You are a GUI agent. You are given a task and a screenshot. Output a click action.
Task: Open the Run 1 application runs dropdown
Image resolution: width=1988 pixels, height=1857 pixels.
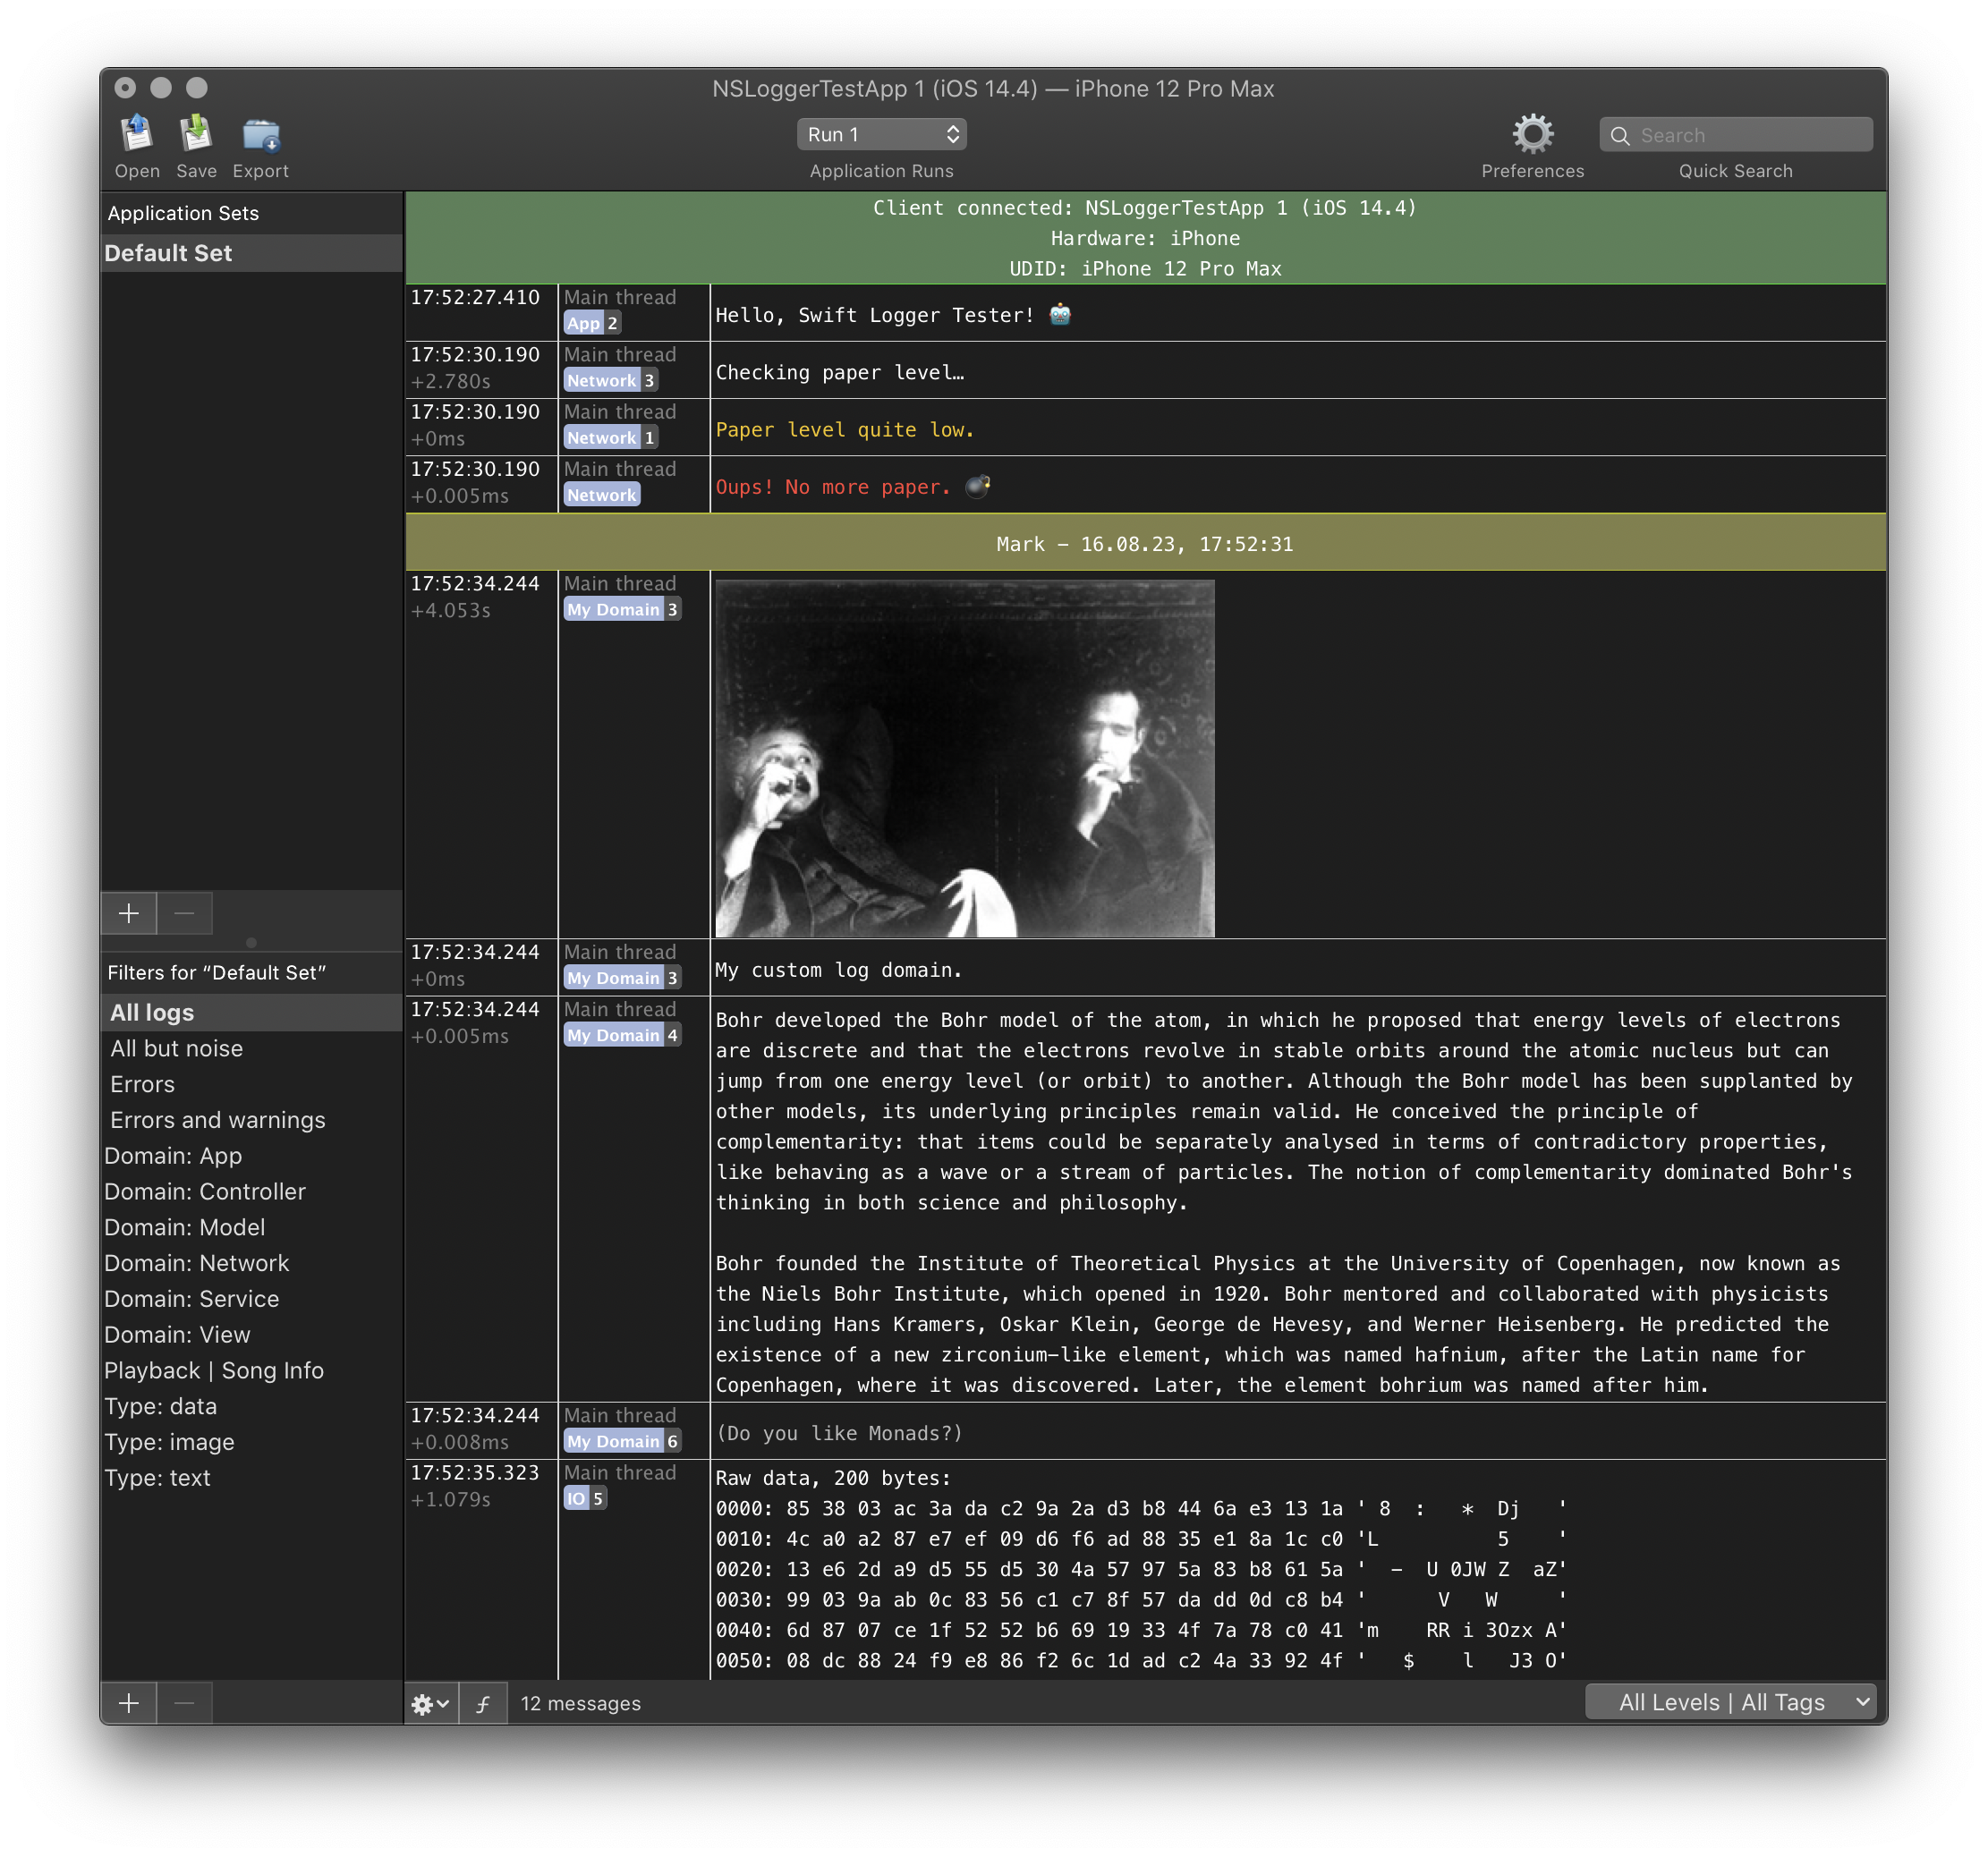881,135
